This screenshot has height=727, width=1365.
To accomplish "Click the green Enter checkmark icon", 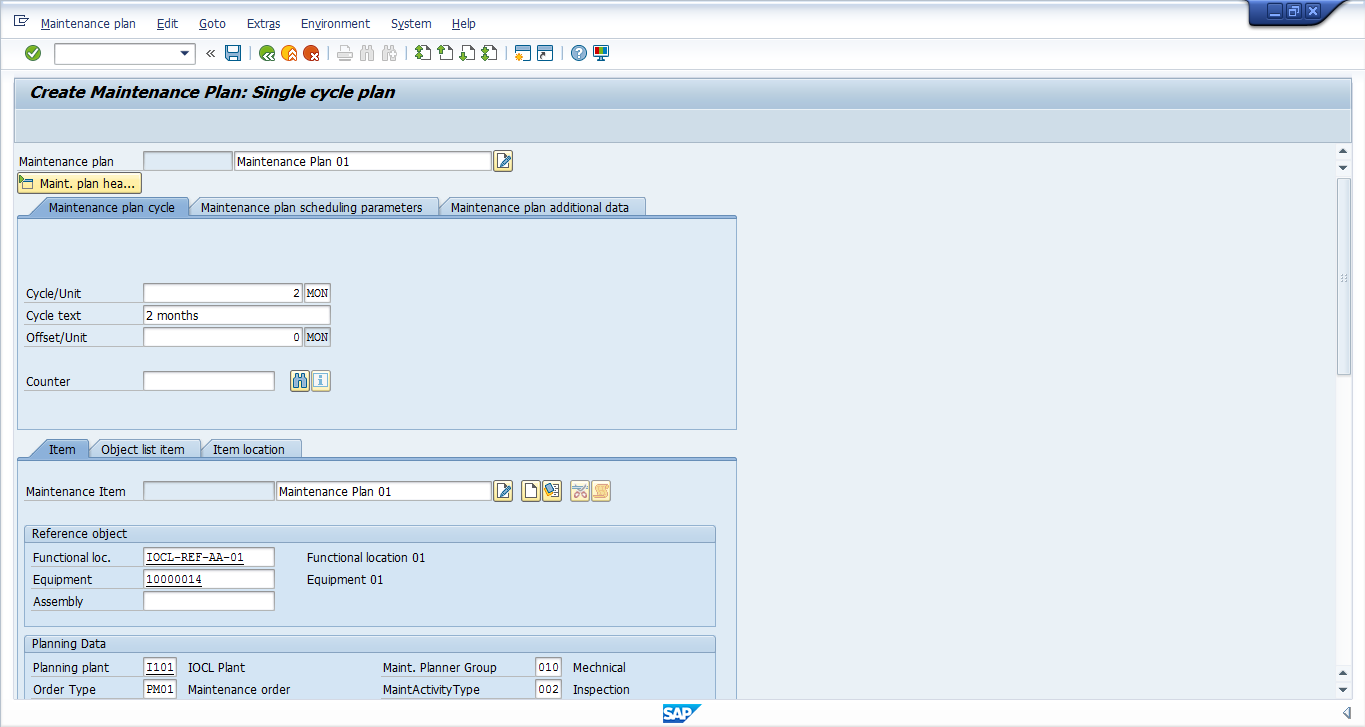I will pyautogui.click(x=33, y=53).
